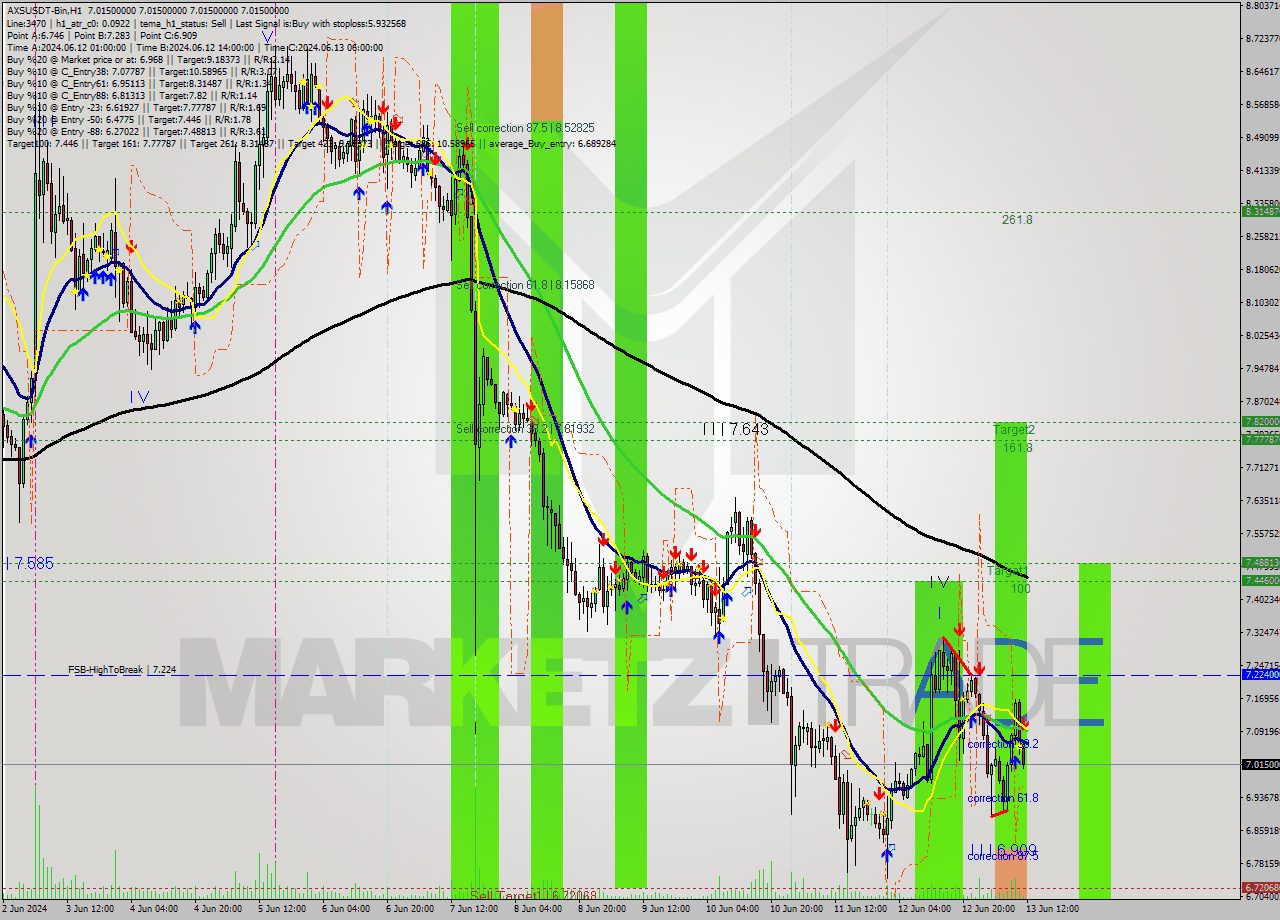Click the '9 Jun 12:00' time label
The height and width of the screenshot is (920, 1280).
point(665,909)
